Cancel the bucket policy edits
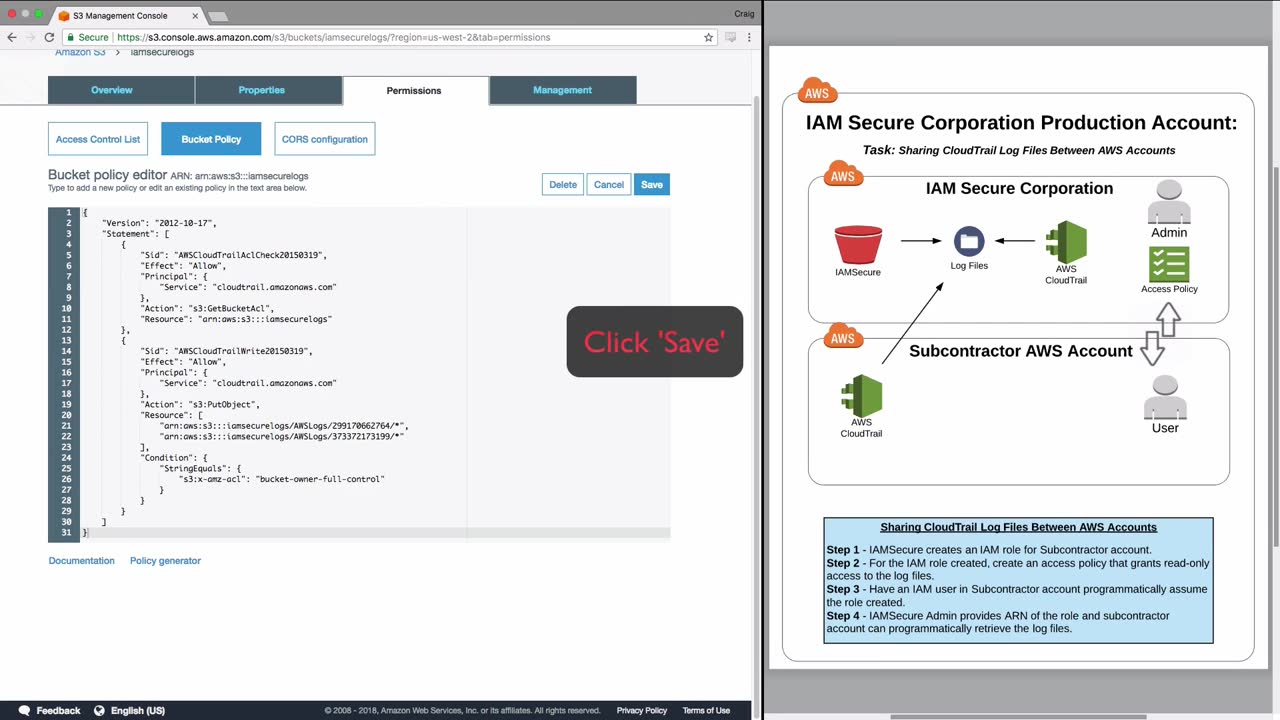Viewport: 1280px width, 720px height. (609, 184)
